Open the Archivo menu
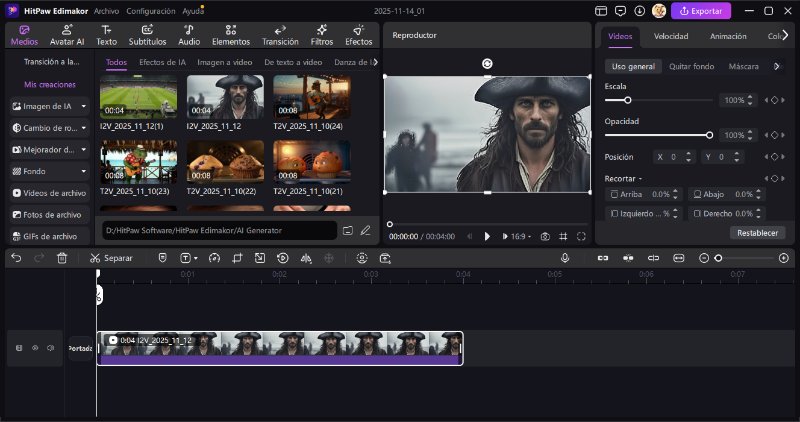800x422 pixels. coord(106,10)
